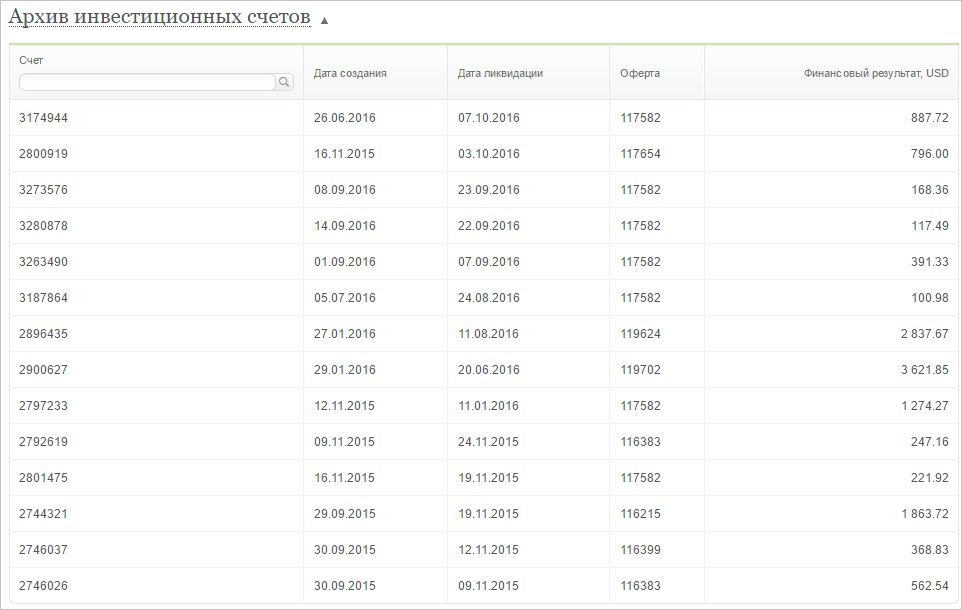The width and height of the screenshot is (962, 610).
Task: Sort by Дата создания column header
Action: [x=350, y=73]
